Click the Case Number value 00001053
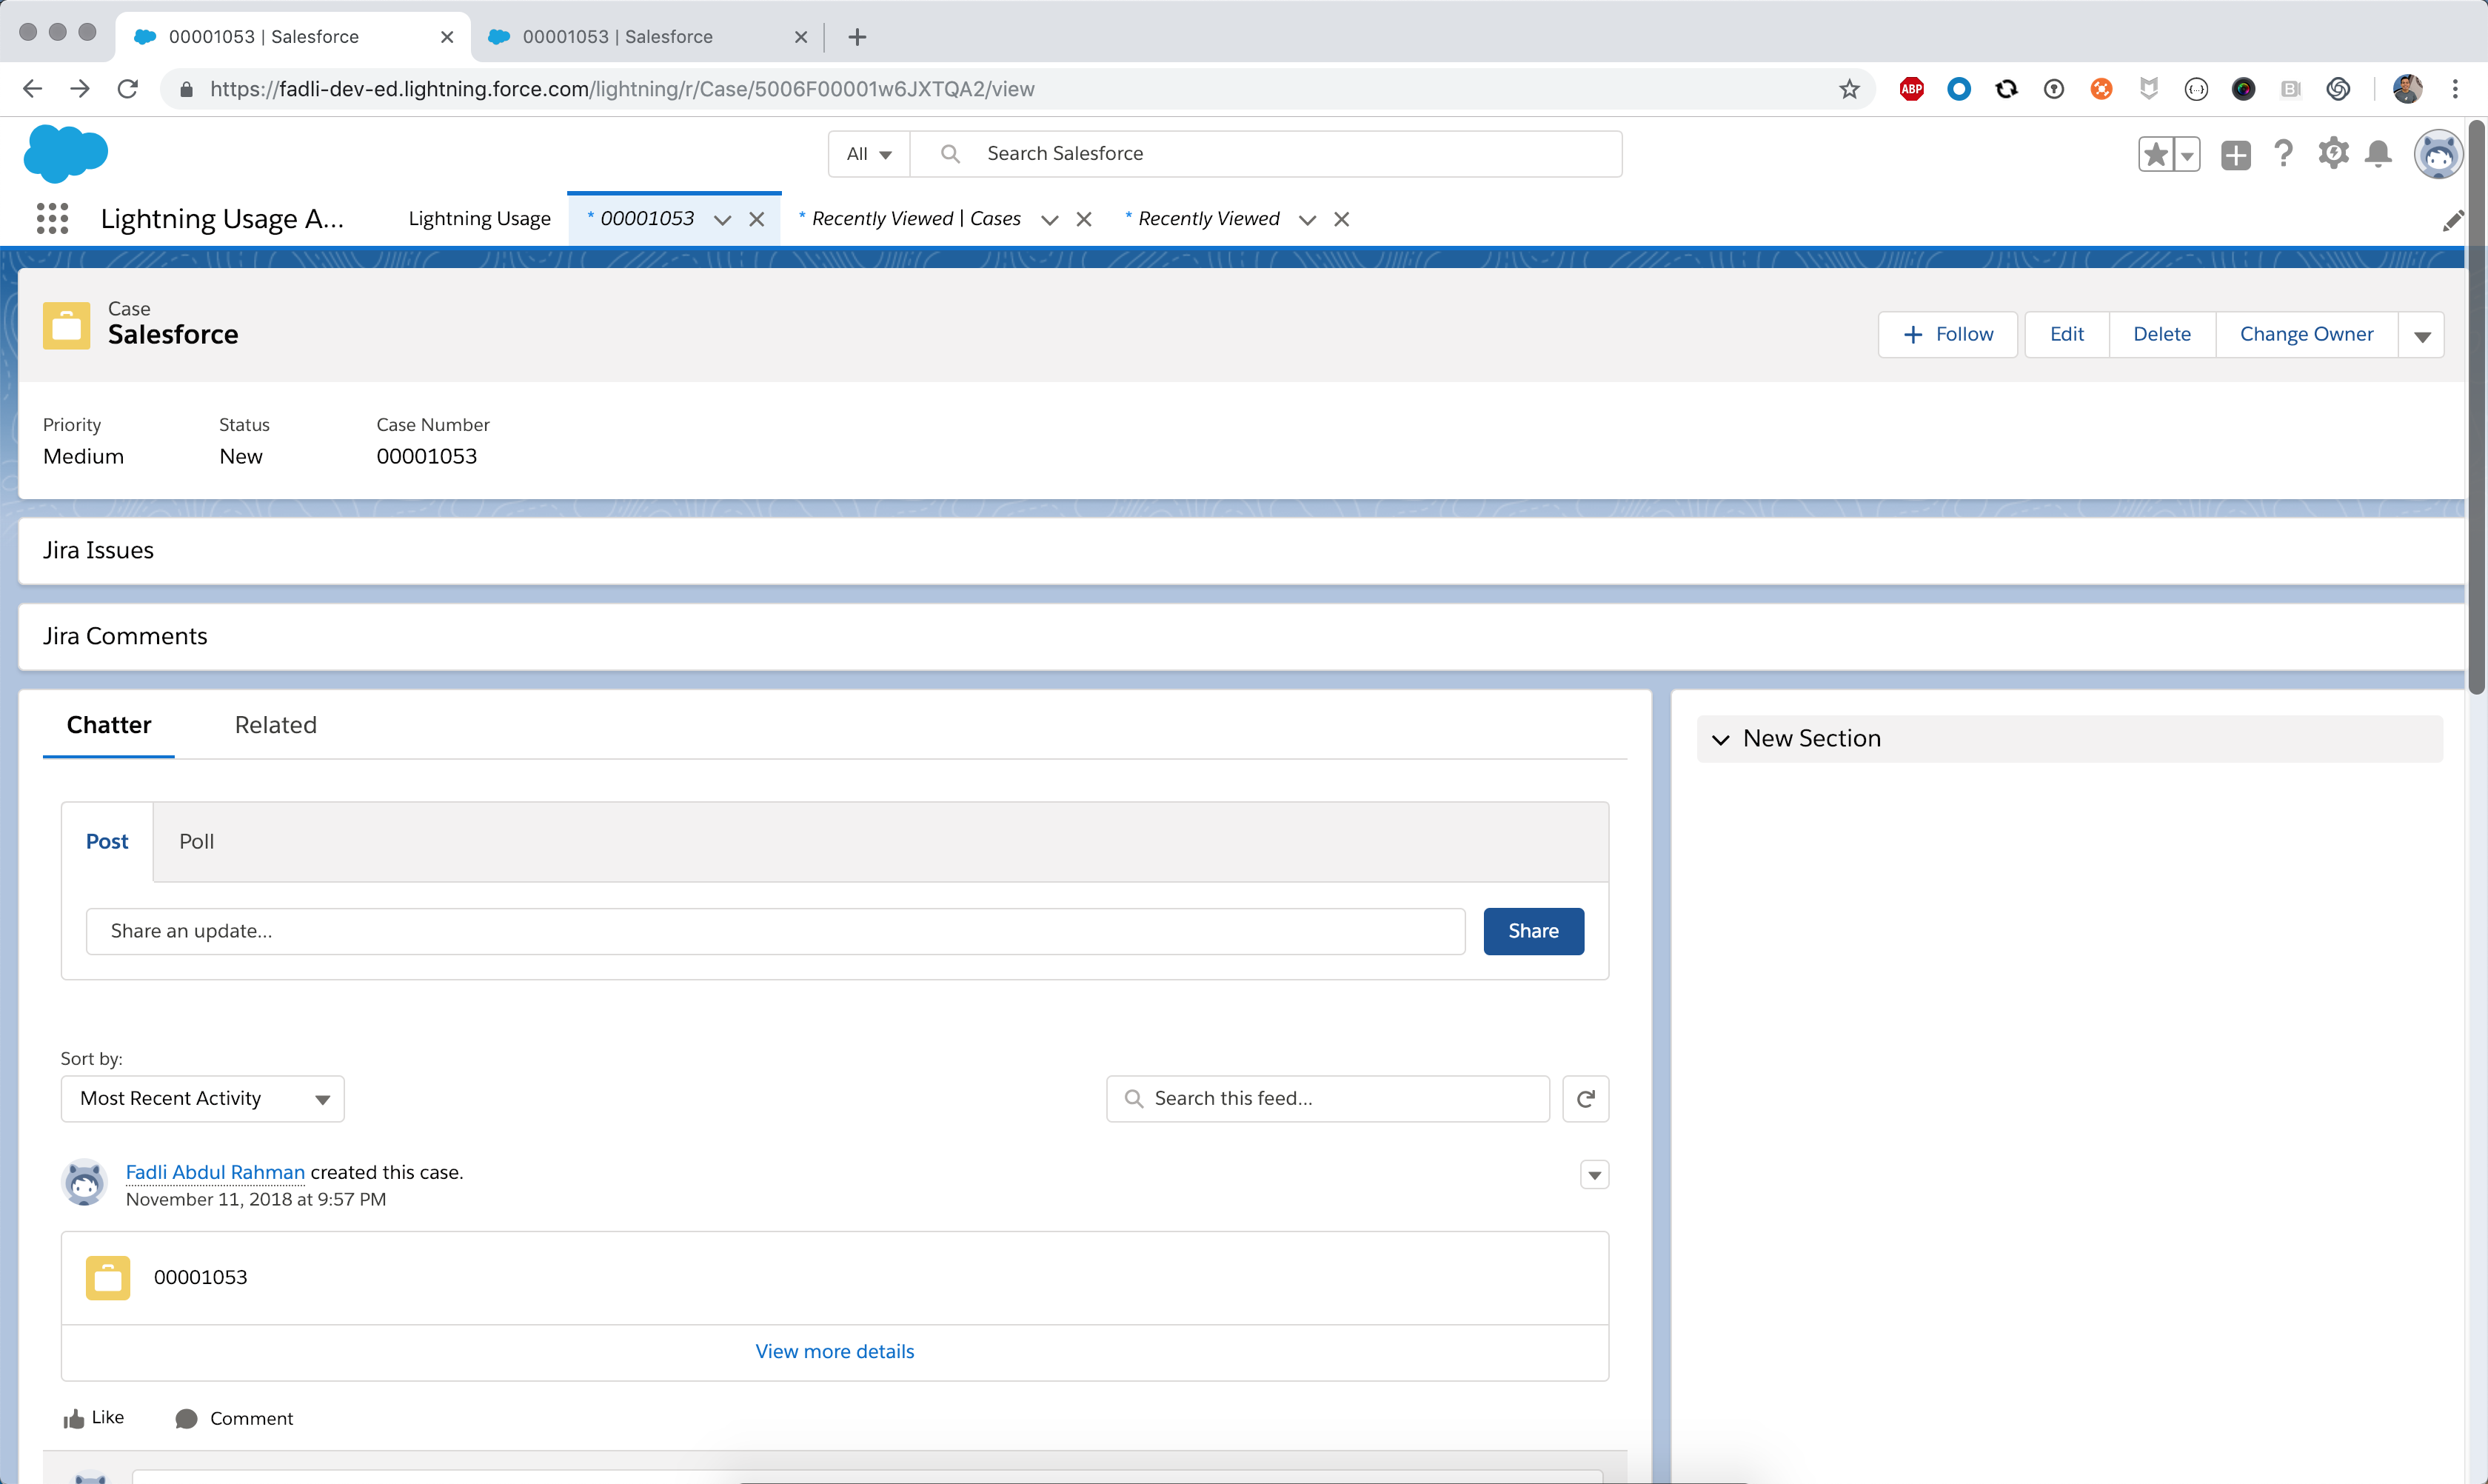 (426, 456)
